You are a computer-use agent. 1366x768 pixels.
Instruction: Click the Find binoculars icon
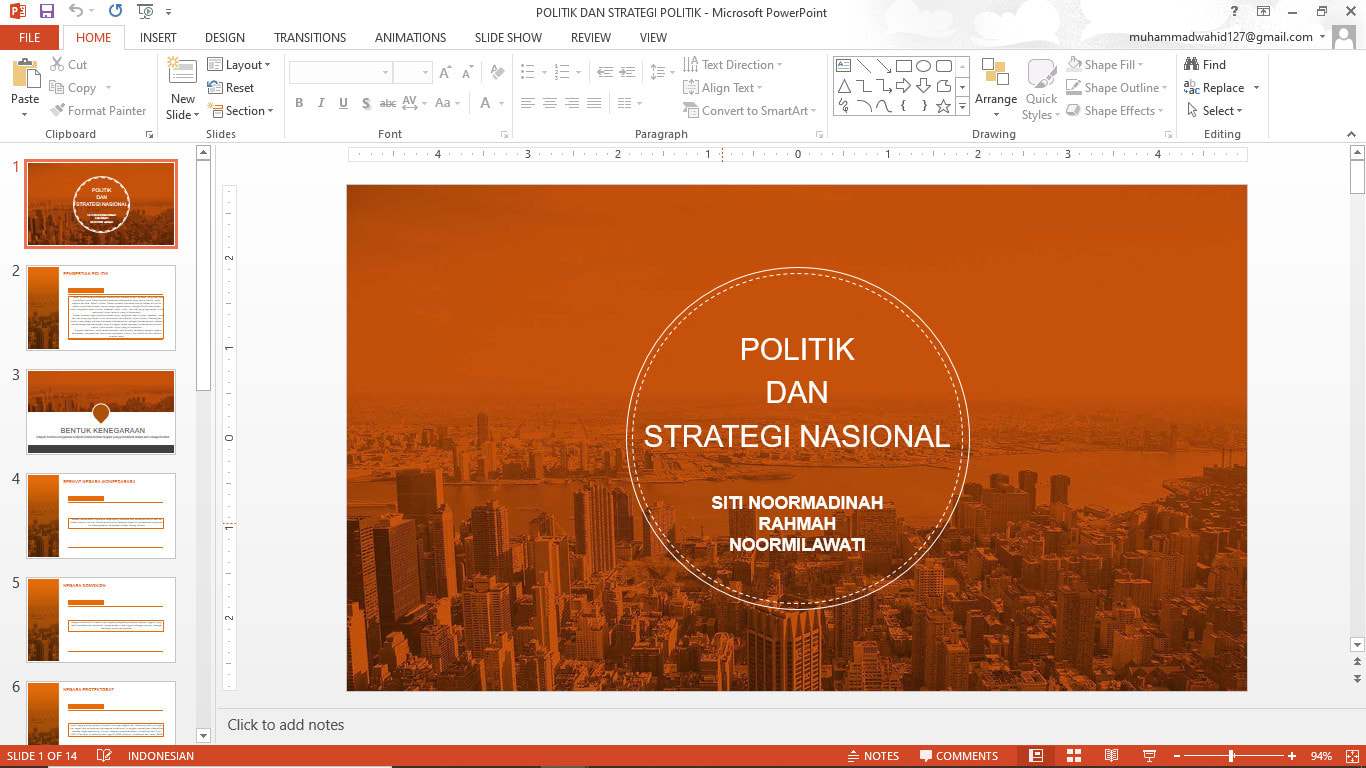tap(1191, 64)
